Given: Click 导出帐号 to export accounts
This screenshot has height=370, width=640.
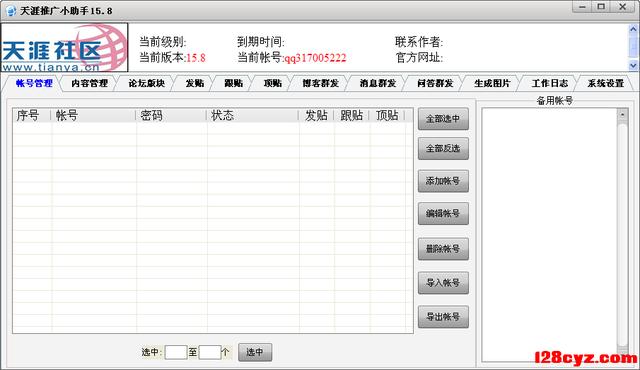Looking at the screenshot, I should pos(443,317).
